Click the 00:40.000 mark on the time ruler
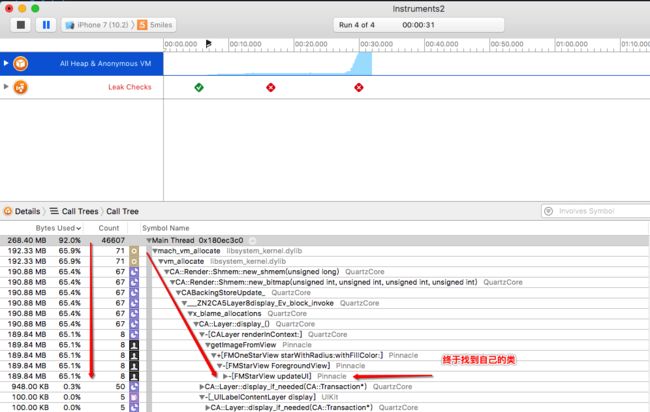Viewport: 650px width, 412px height. pos(442,44)
